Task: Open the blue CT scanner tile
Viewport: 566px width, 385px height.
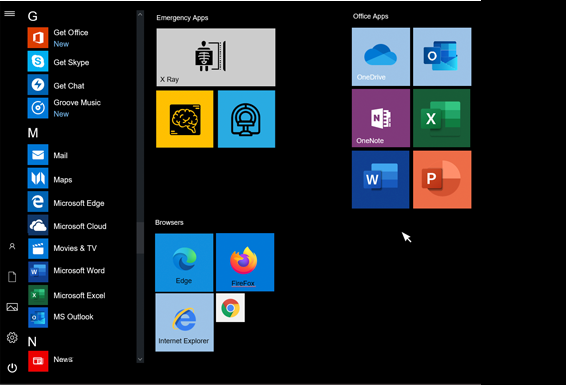Action: [x=247, y=119]
